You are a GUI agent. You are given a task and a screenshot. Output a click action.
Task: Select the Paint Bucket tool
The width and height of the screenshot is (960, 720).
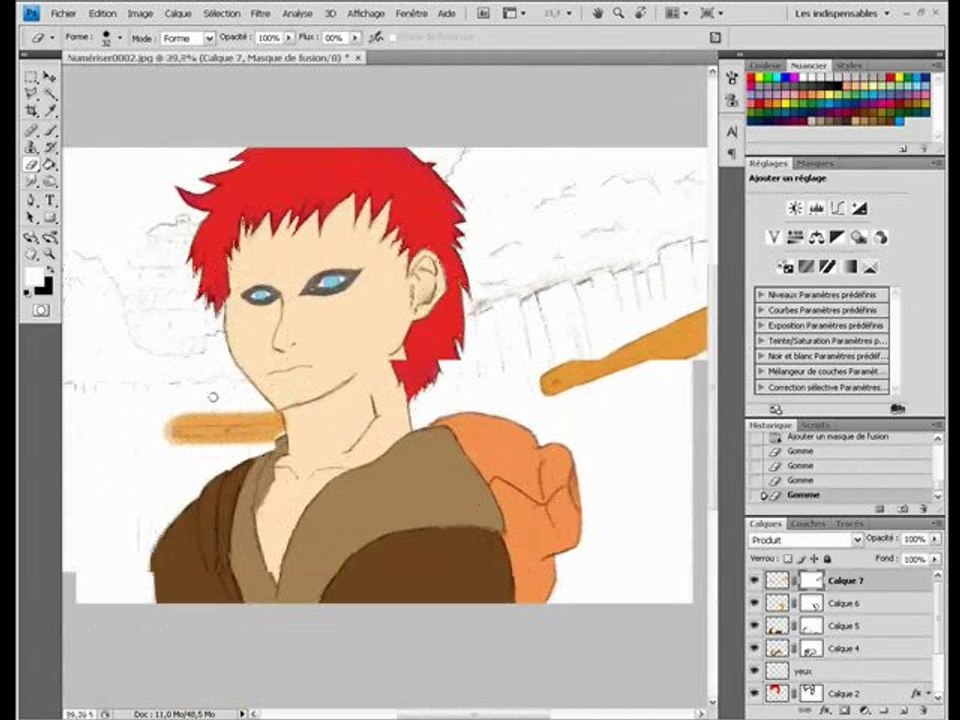pyautogui.click(x=50, y=164)
